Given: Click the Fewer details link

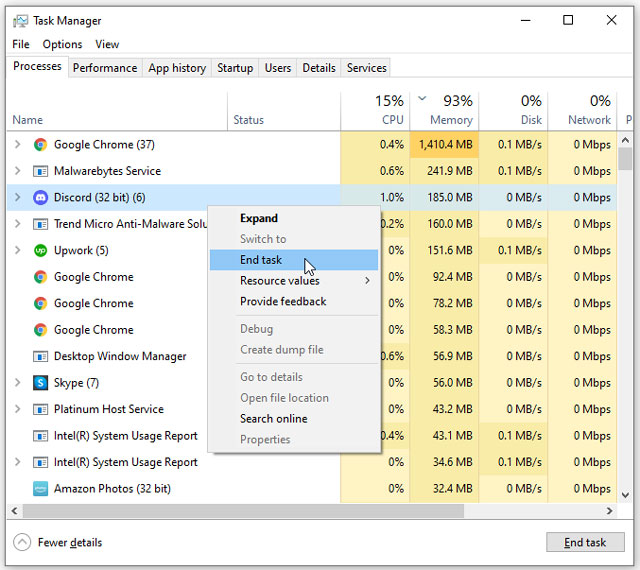Looking at the screenshot, I should click(70, 543).
